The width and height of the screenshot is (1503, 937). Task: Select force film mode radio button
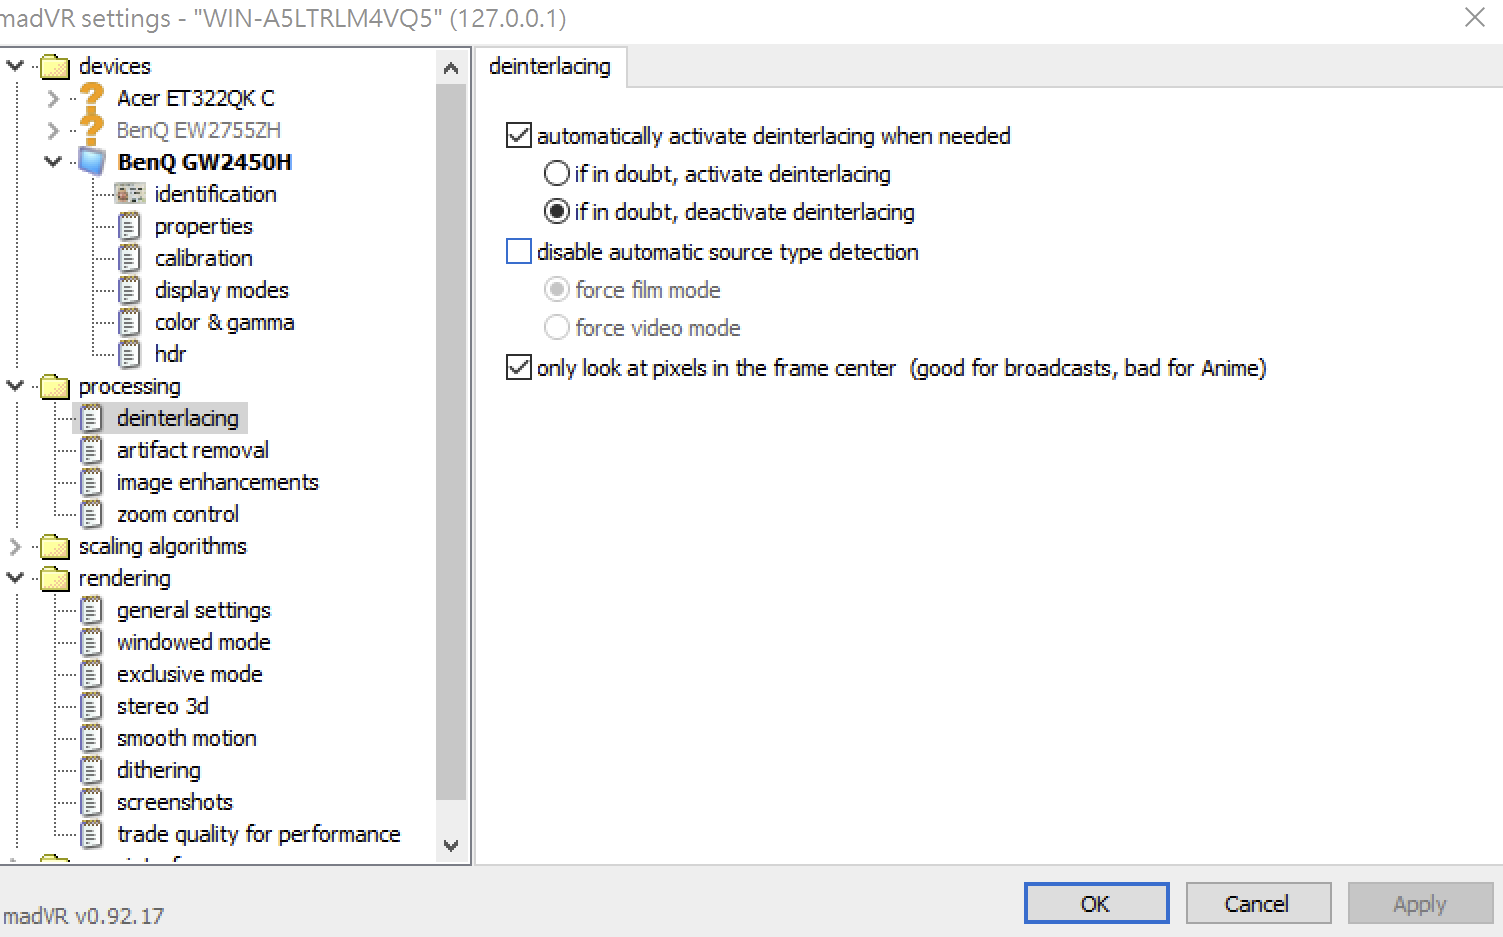556,290
